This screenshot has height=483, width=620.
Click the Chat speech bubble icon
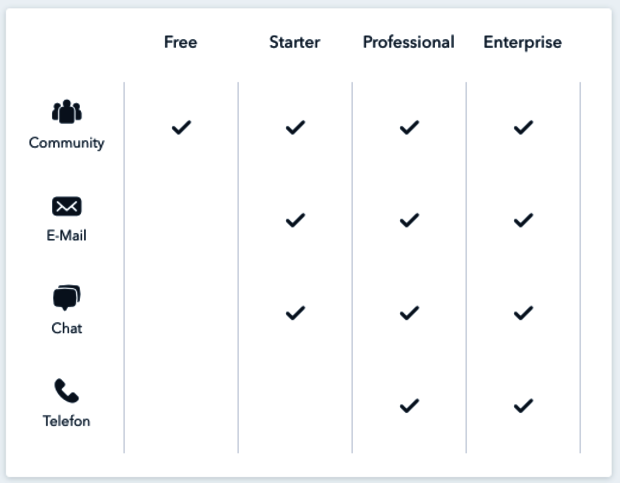coord(67,298)
